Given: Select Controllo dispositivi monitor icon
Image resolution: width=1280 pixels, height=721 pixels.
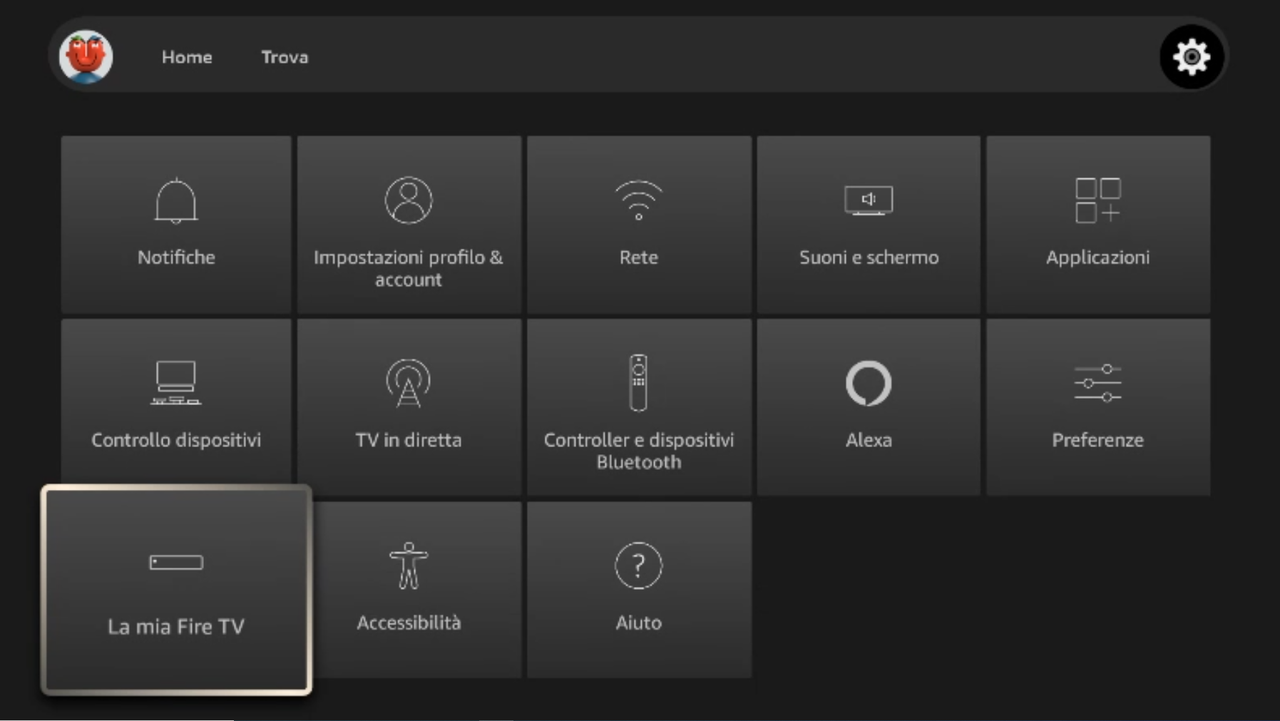Looking at the screenshot, I should [176, 383].
